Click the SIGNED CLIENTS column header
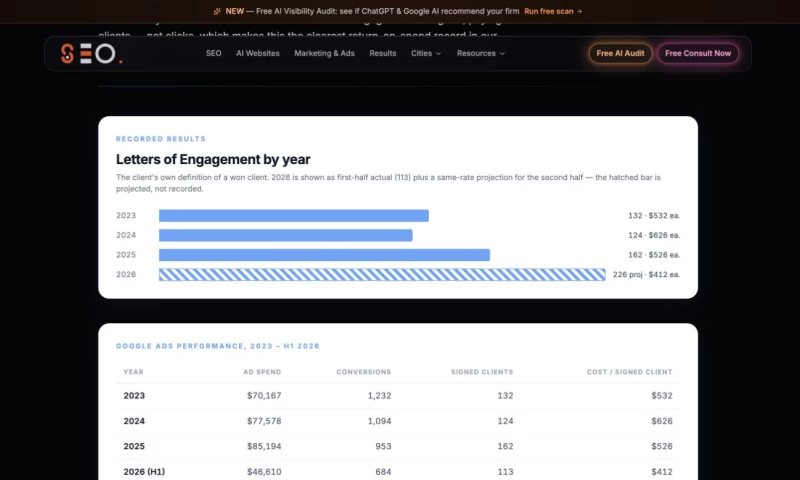Viewport: 800px width, 480px height. 482,372
